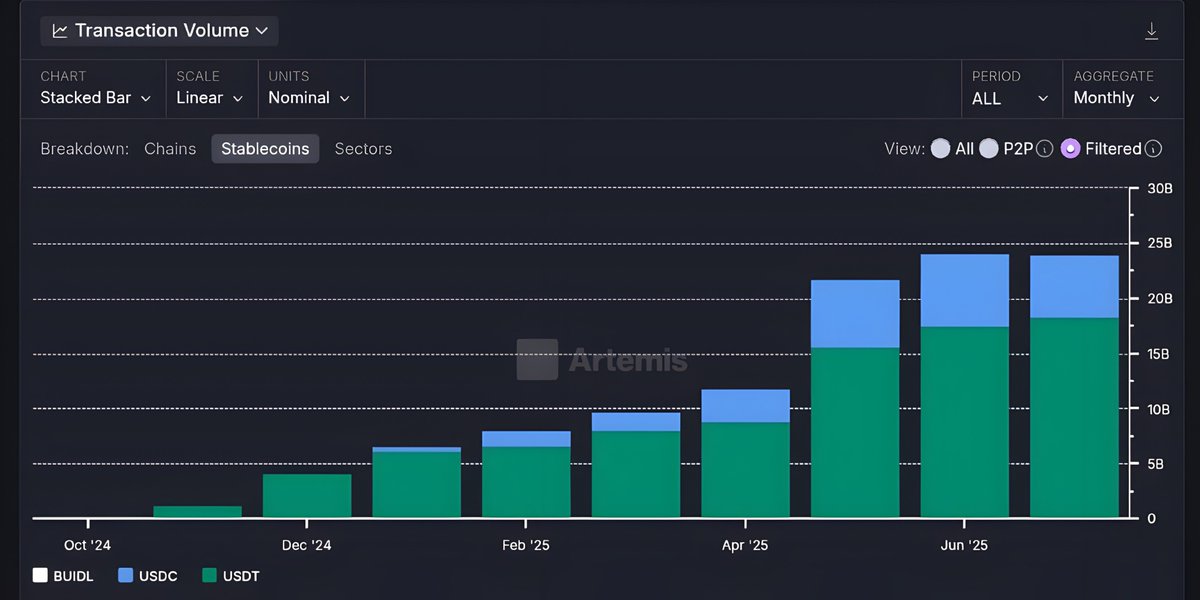
Task: Open the Stacked Bar chart type dropdown
Action: (x=95, y=98)
